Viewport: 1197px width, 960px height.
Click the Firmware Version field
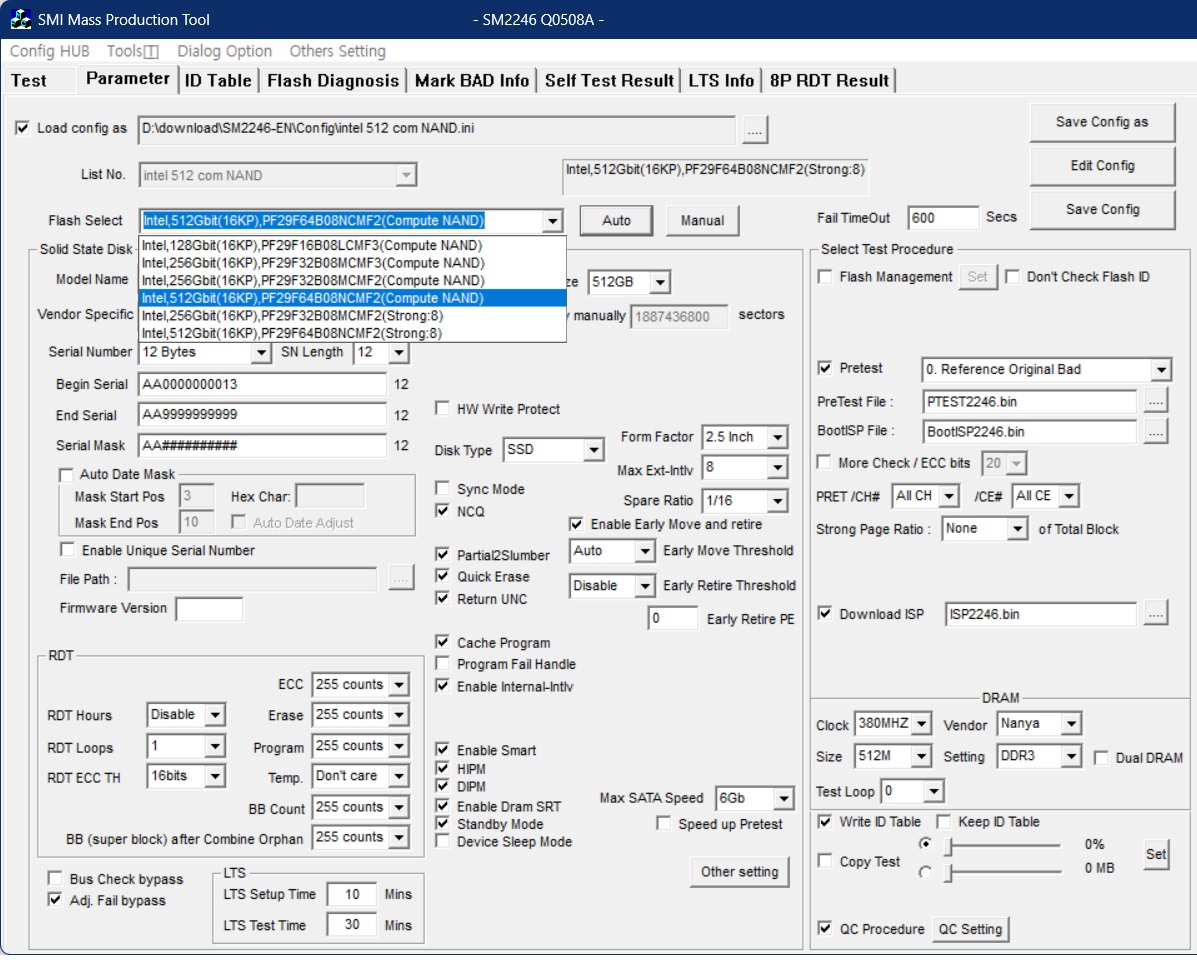[x=209, y=608]
